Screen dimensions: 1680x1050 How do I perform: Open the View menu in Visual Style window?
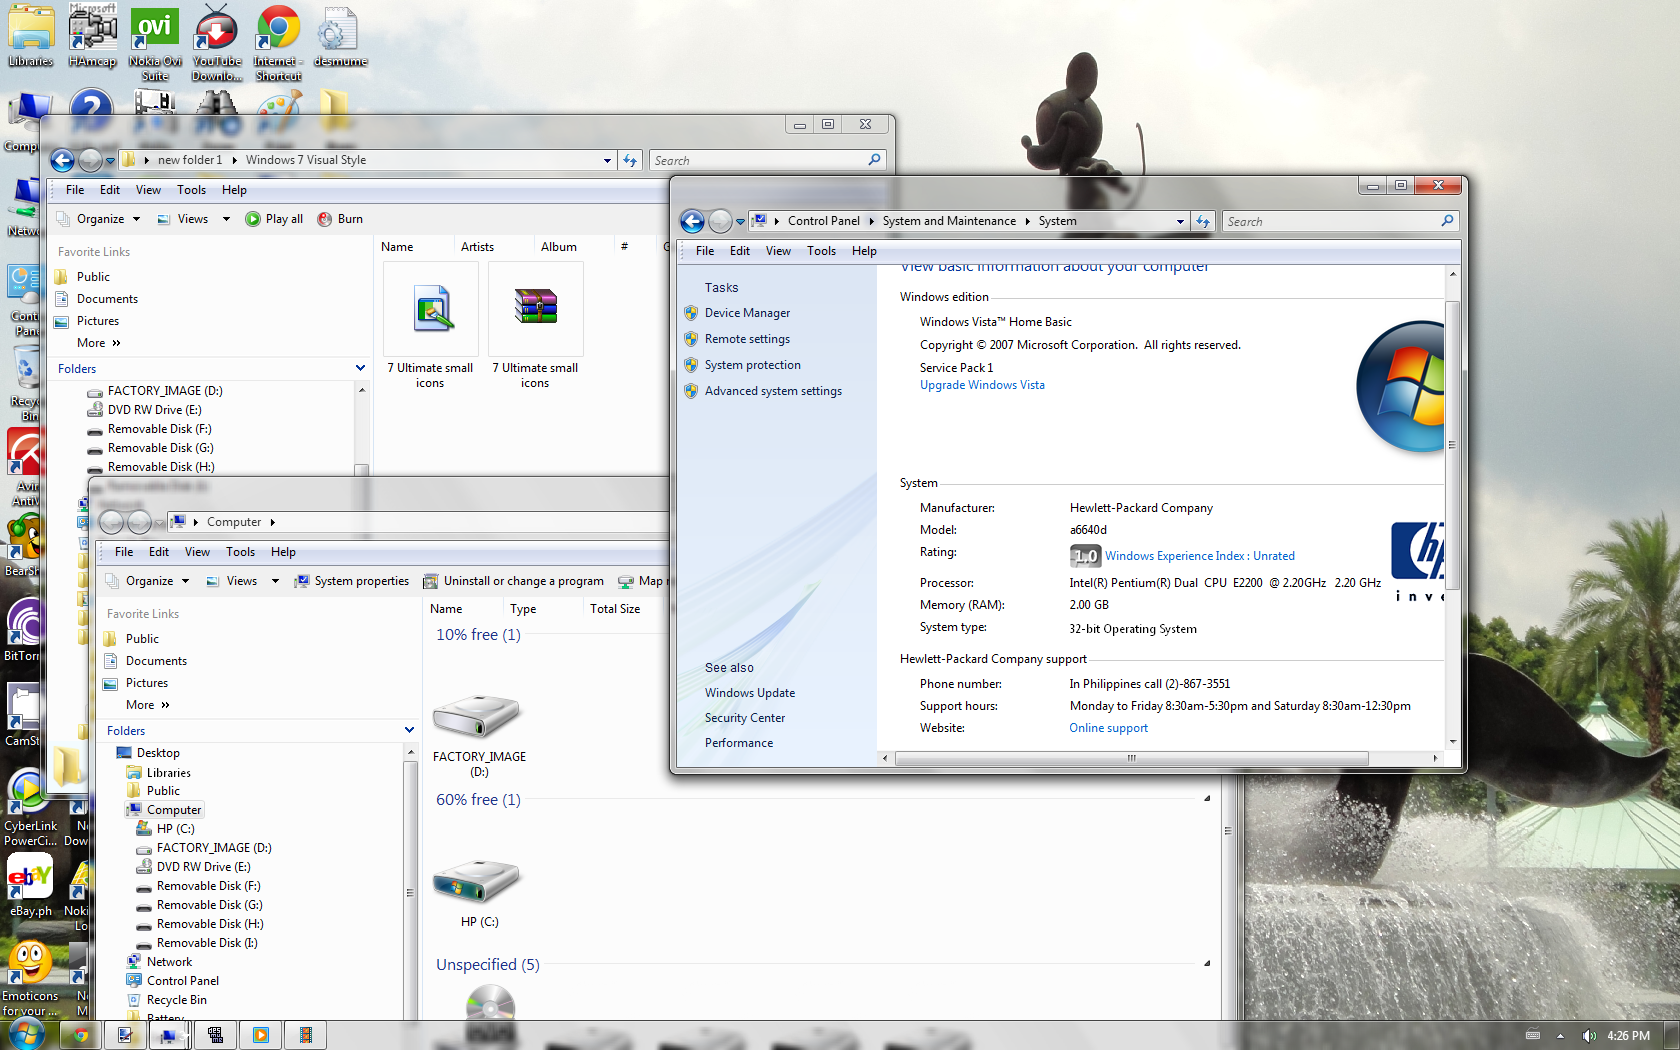[148, 190]
